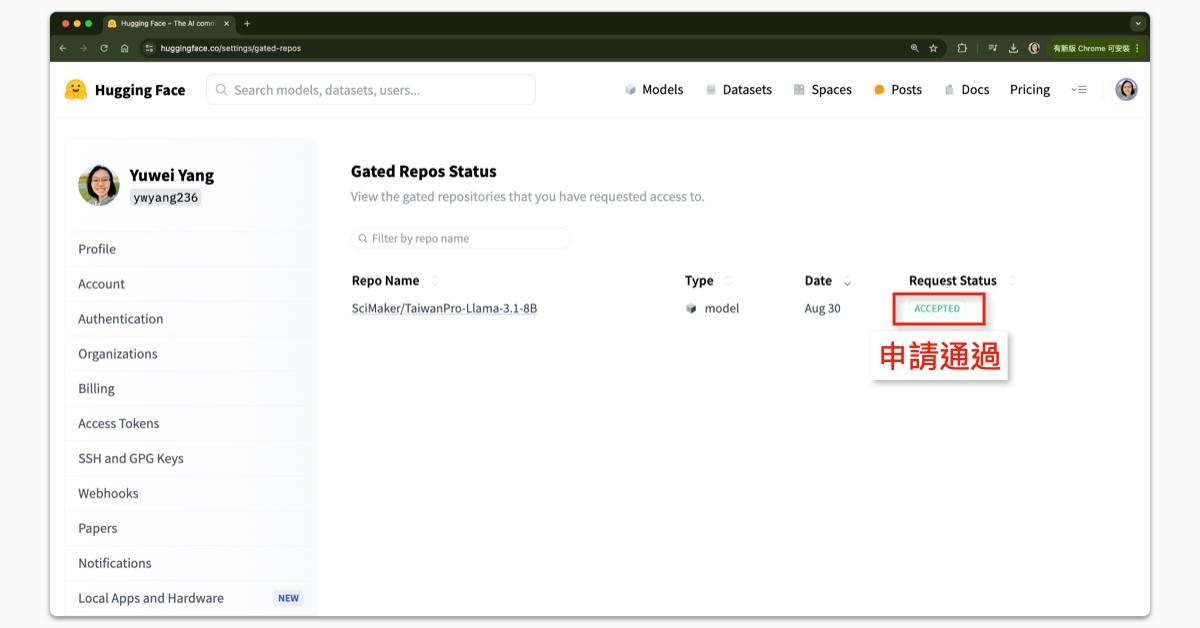
Task: Click the Chrome update available button
Action: click(x=1096, y=48)
